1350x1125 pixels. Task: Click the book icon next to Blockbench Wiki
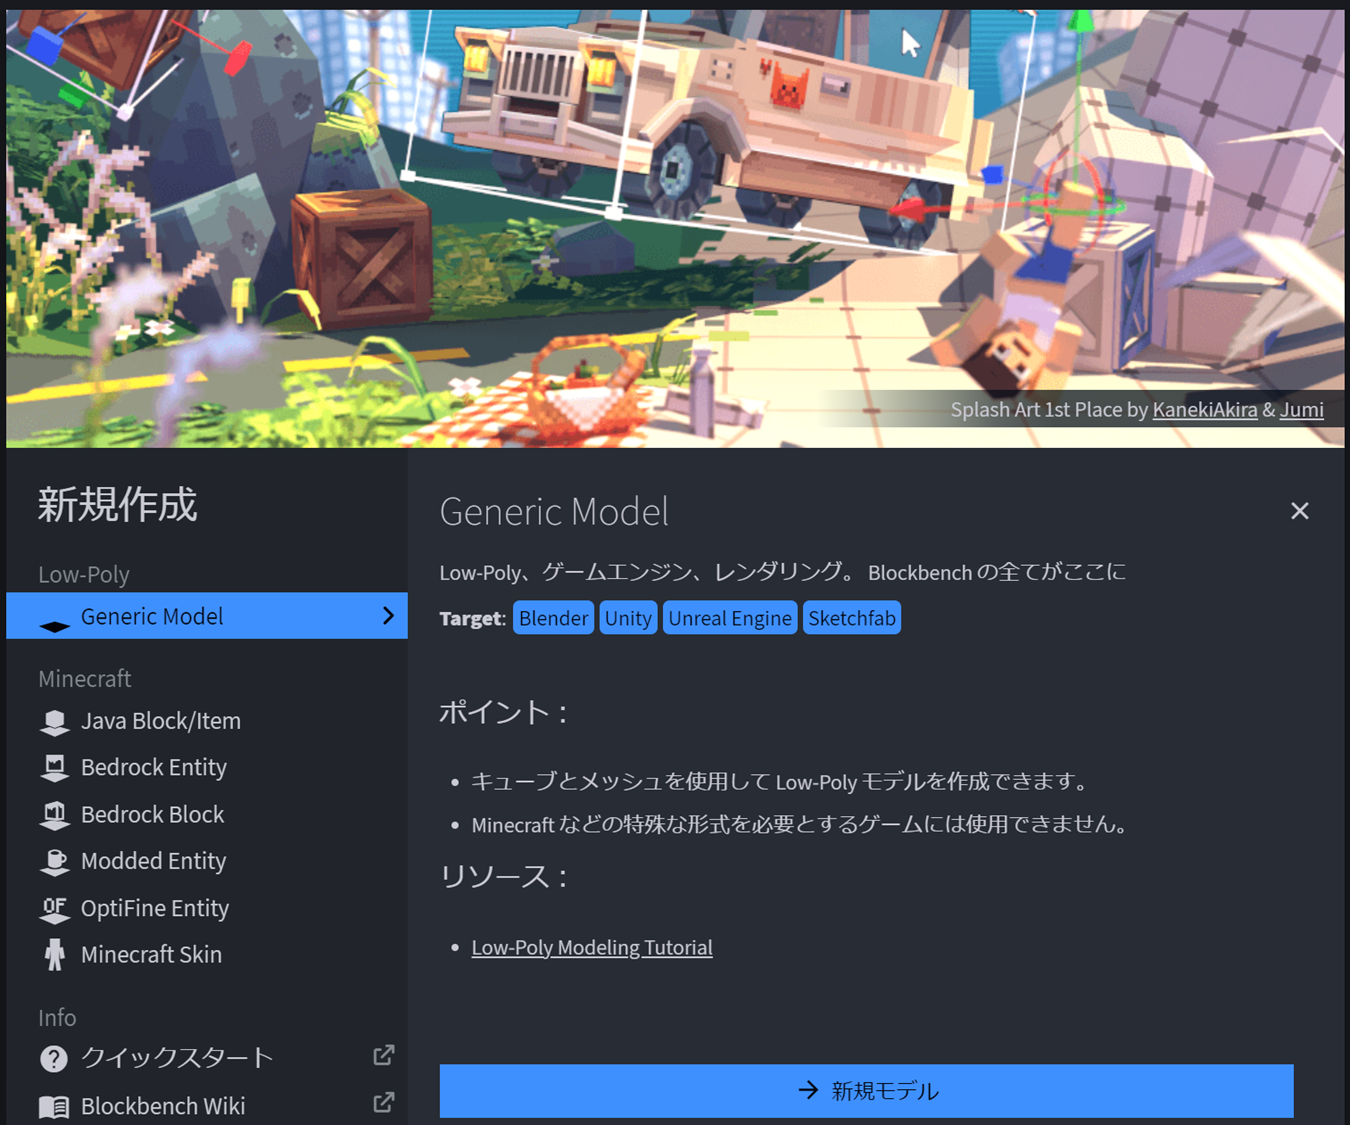pyautogui.click(x=53, y=1105)
